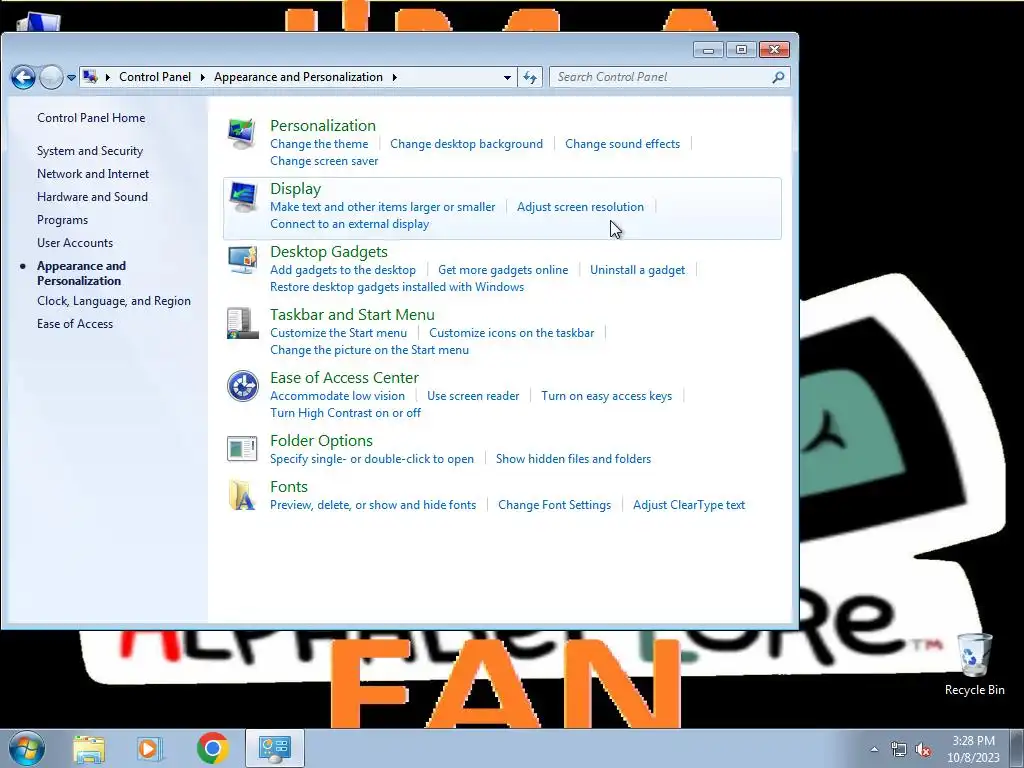Click Make text and other items larger or smaller
1024x768 pixels.
tap(383, 207)
